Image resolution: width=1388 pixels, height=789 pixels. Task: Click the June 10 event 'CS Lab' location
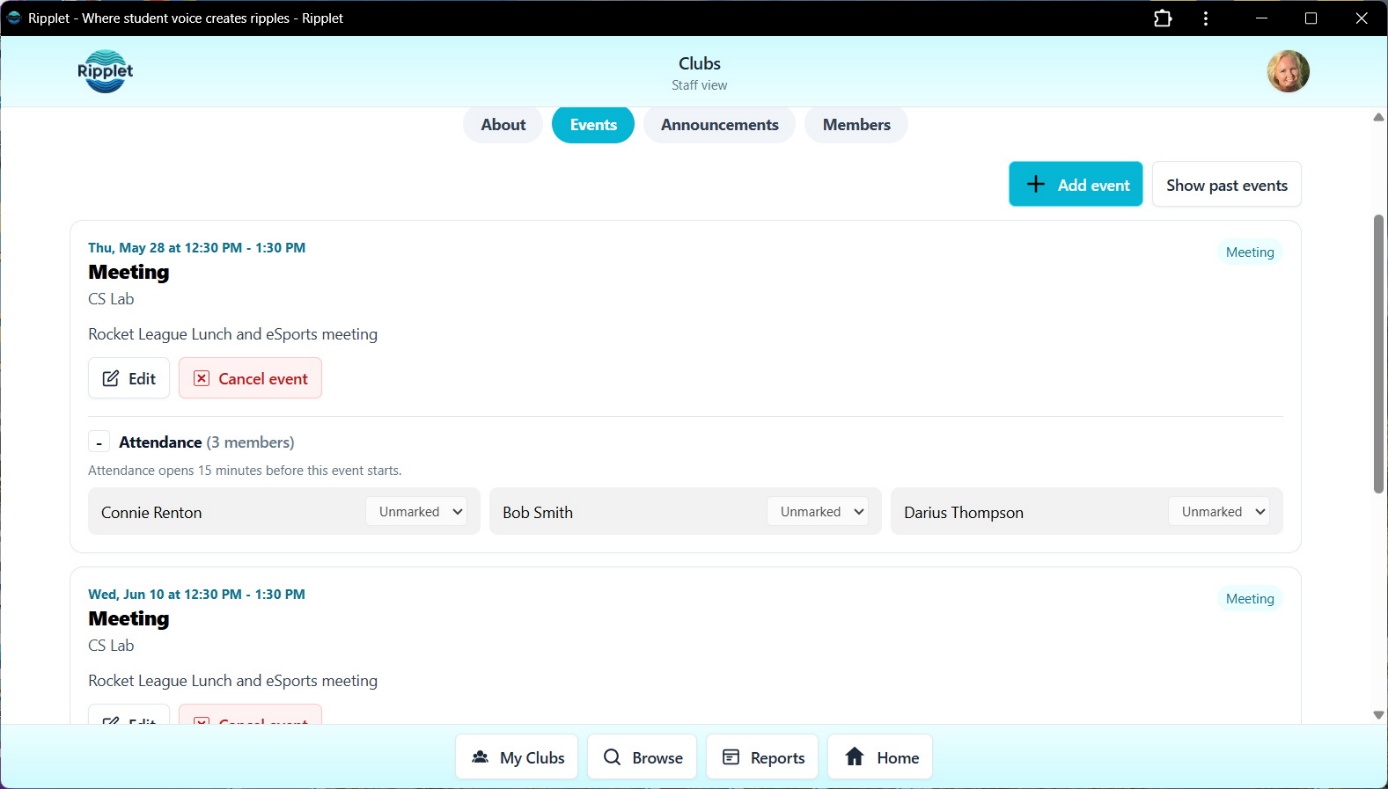(111, 646)
